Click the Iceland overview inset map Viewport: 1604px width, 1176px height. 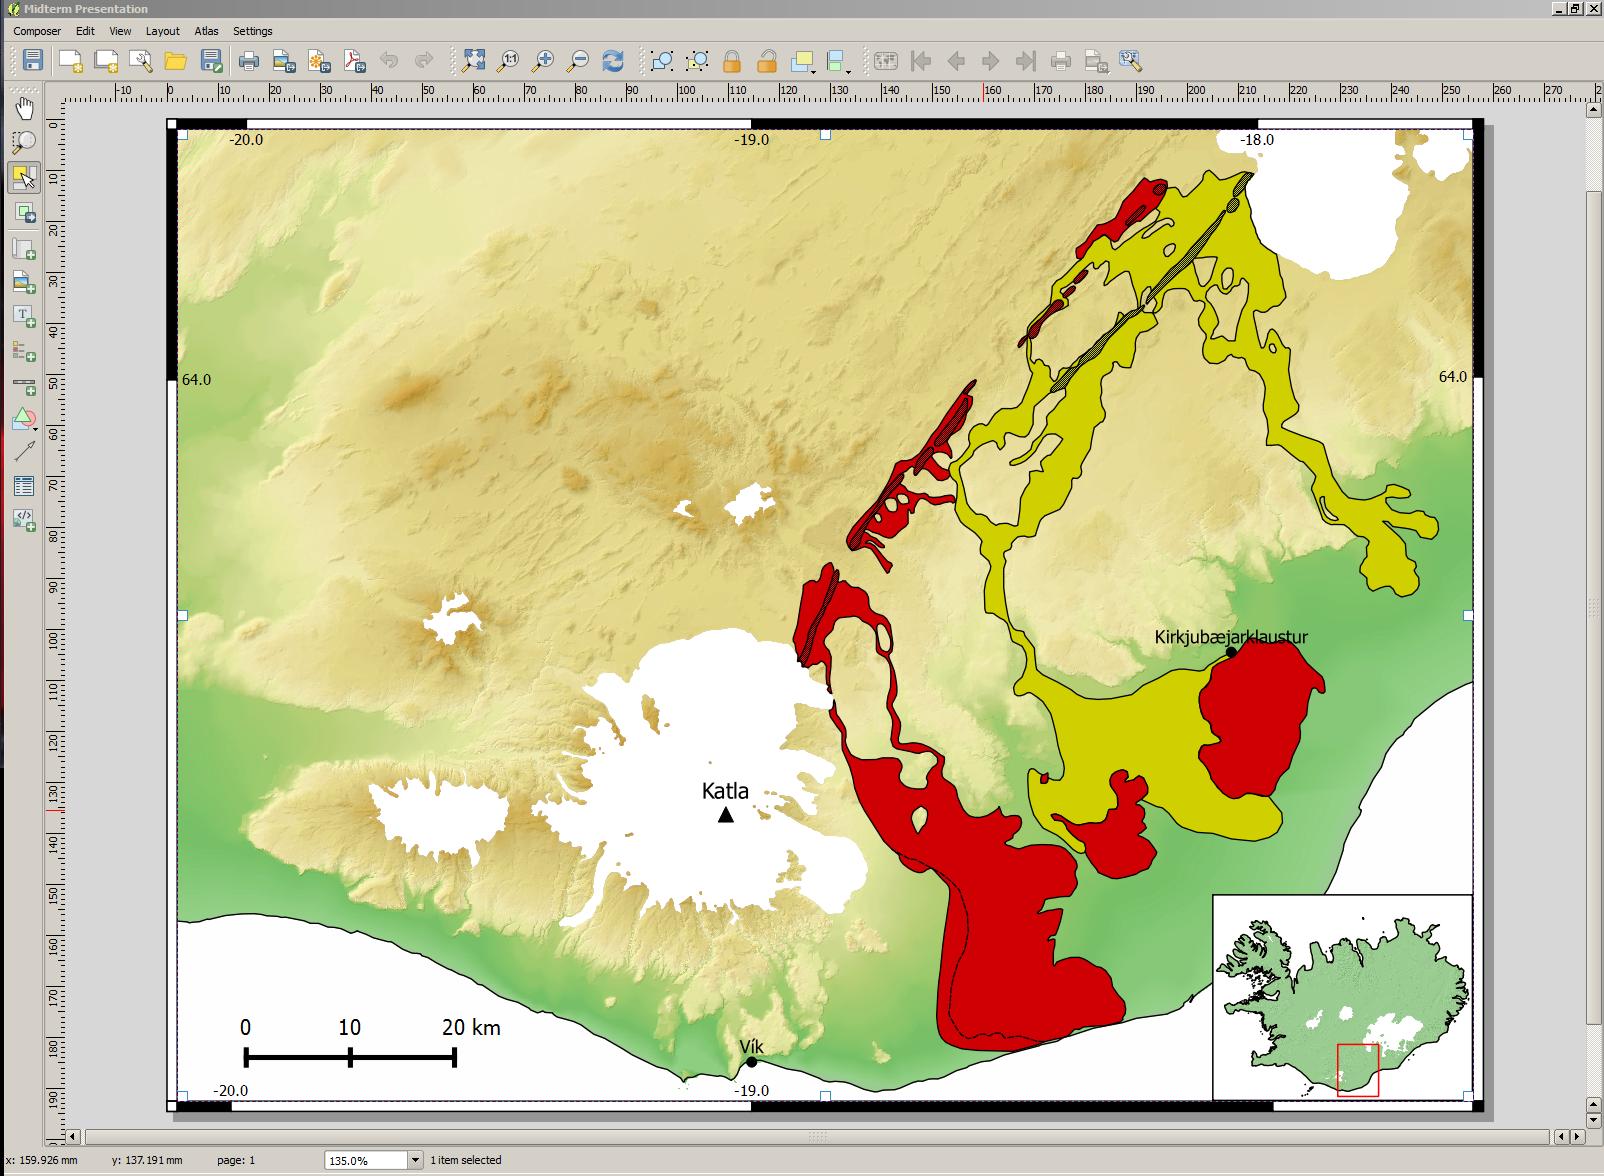pos(1342,997)
